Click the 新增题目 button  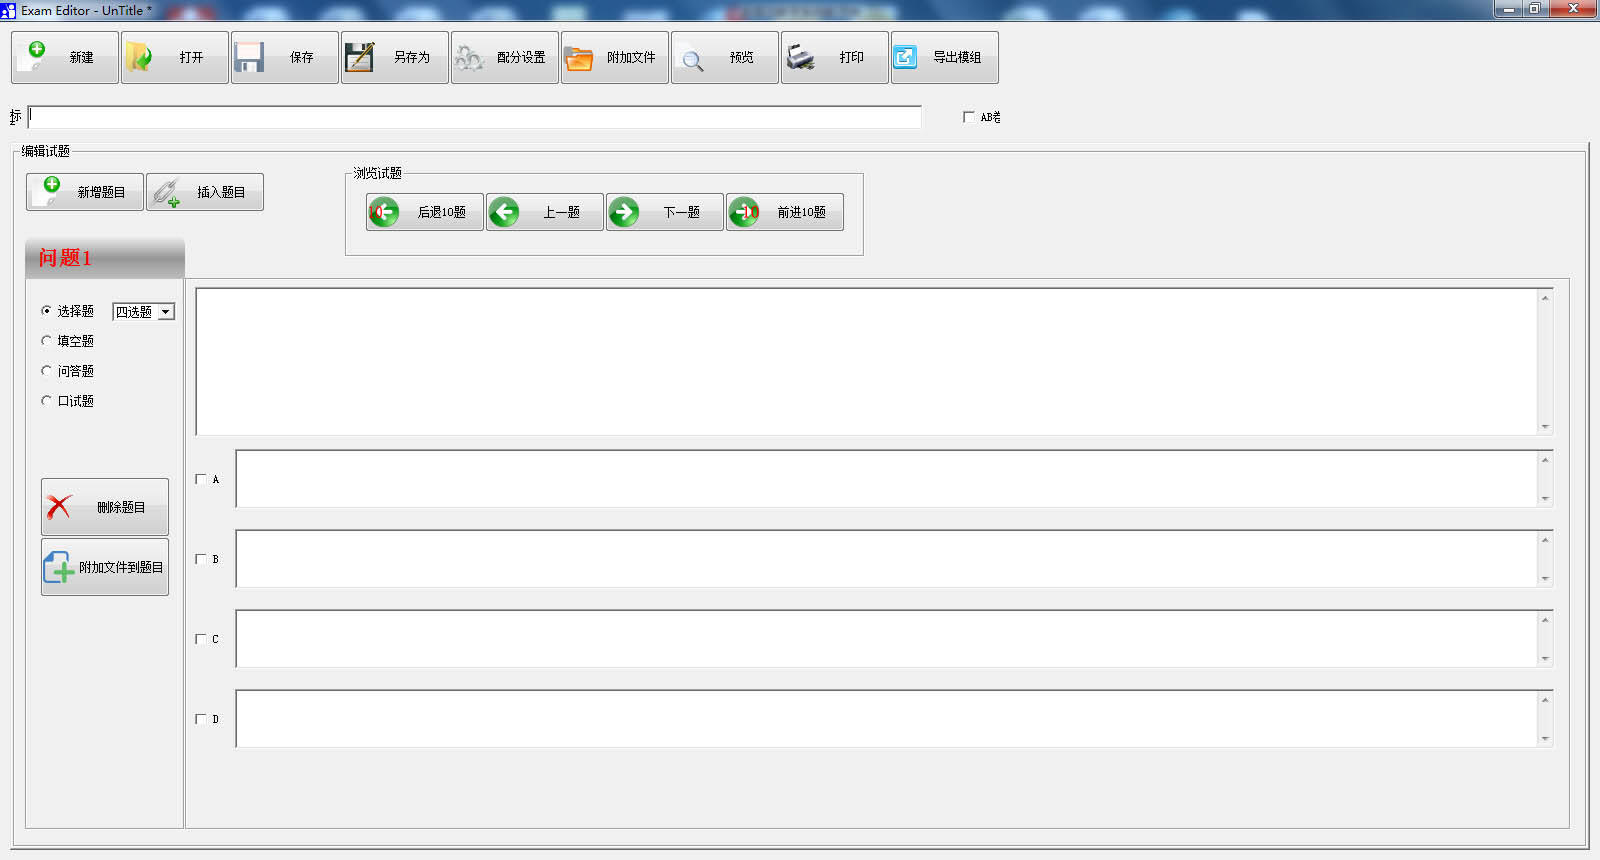pos(85,192)
